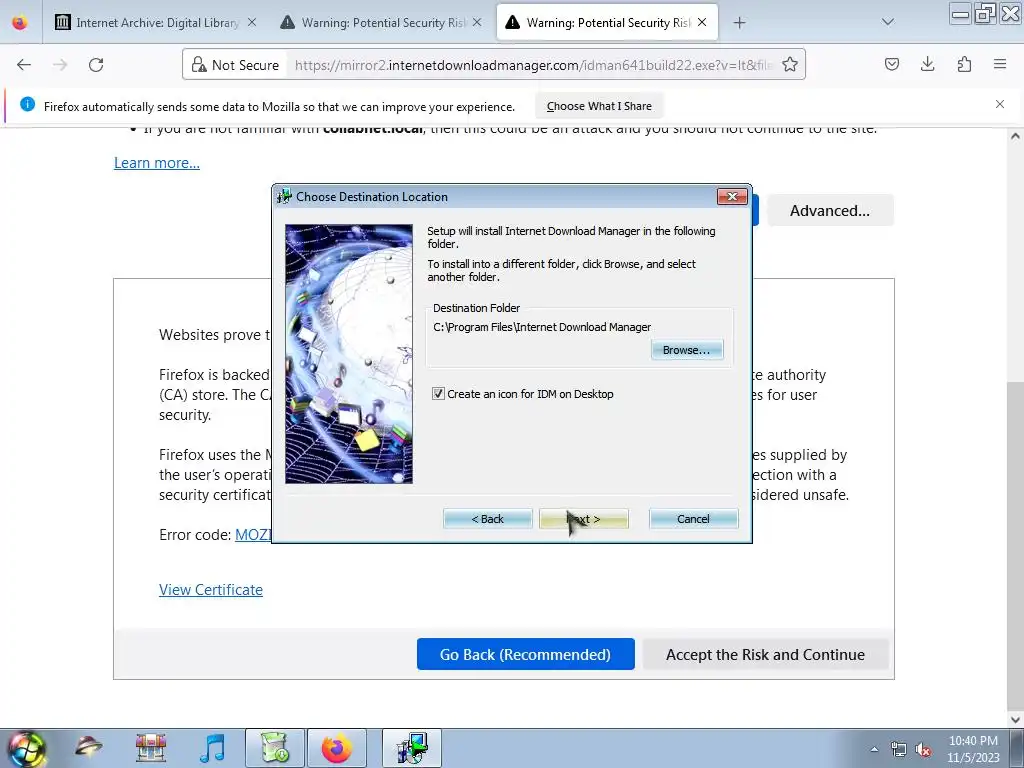1024x768 pixels.
Task: Open the MOZI error code link
Action: [x=253, y=535]
